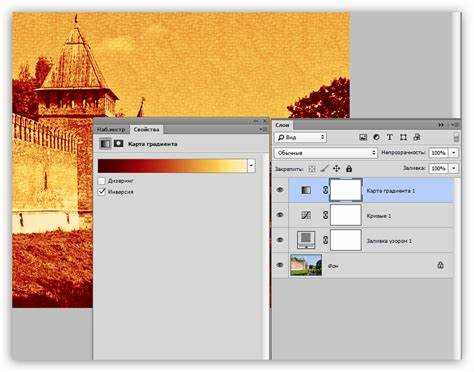The image size is (474, 372).
Task: Click link icon on 'Заливка узором 1' layer
Action: click(x=325, y=240)
